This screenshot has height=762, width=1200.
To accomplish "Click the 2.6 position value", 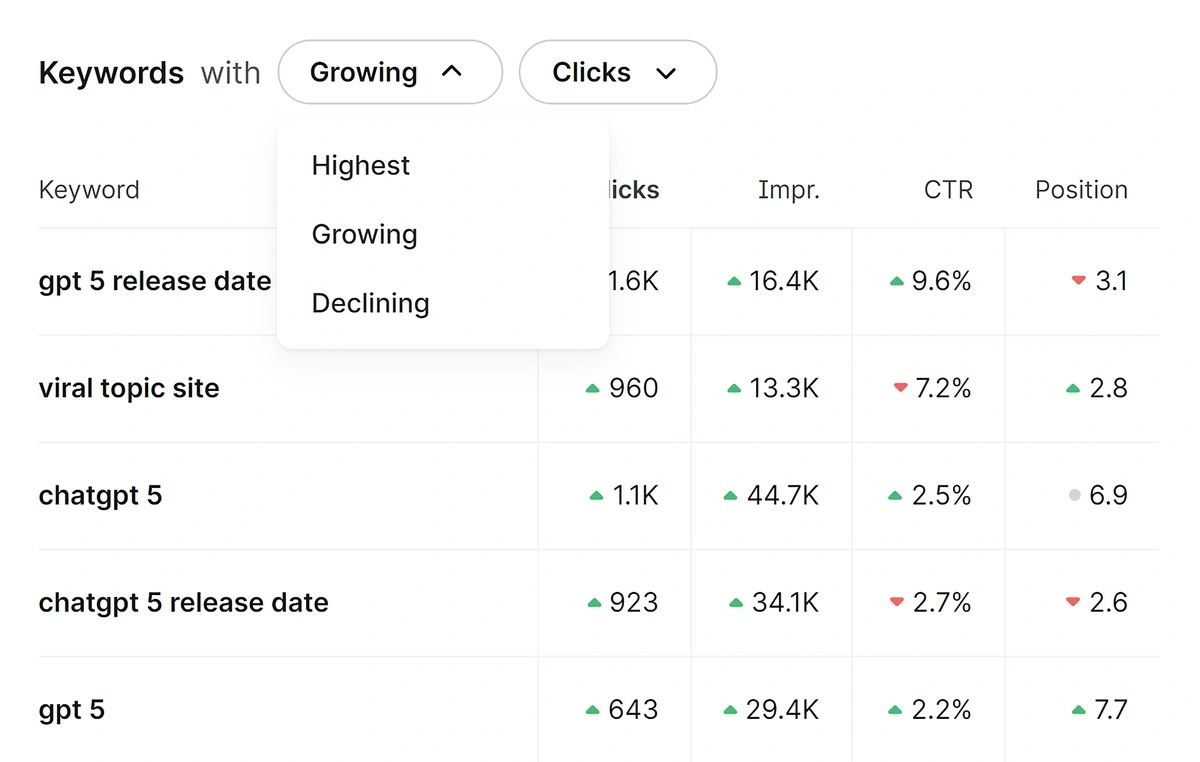I will point(1109,602).
